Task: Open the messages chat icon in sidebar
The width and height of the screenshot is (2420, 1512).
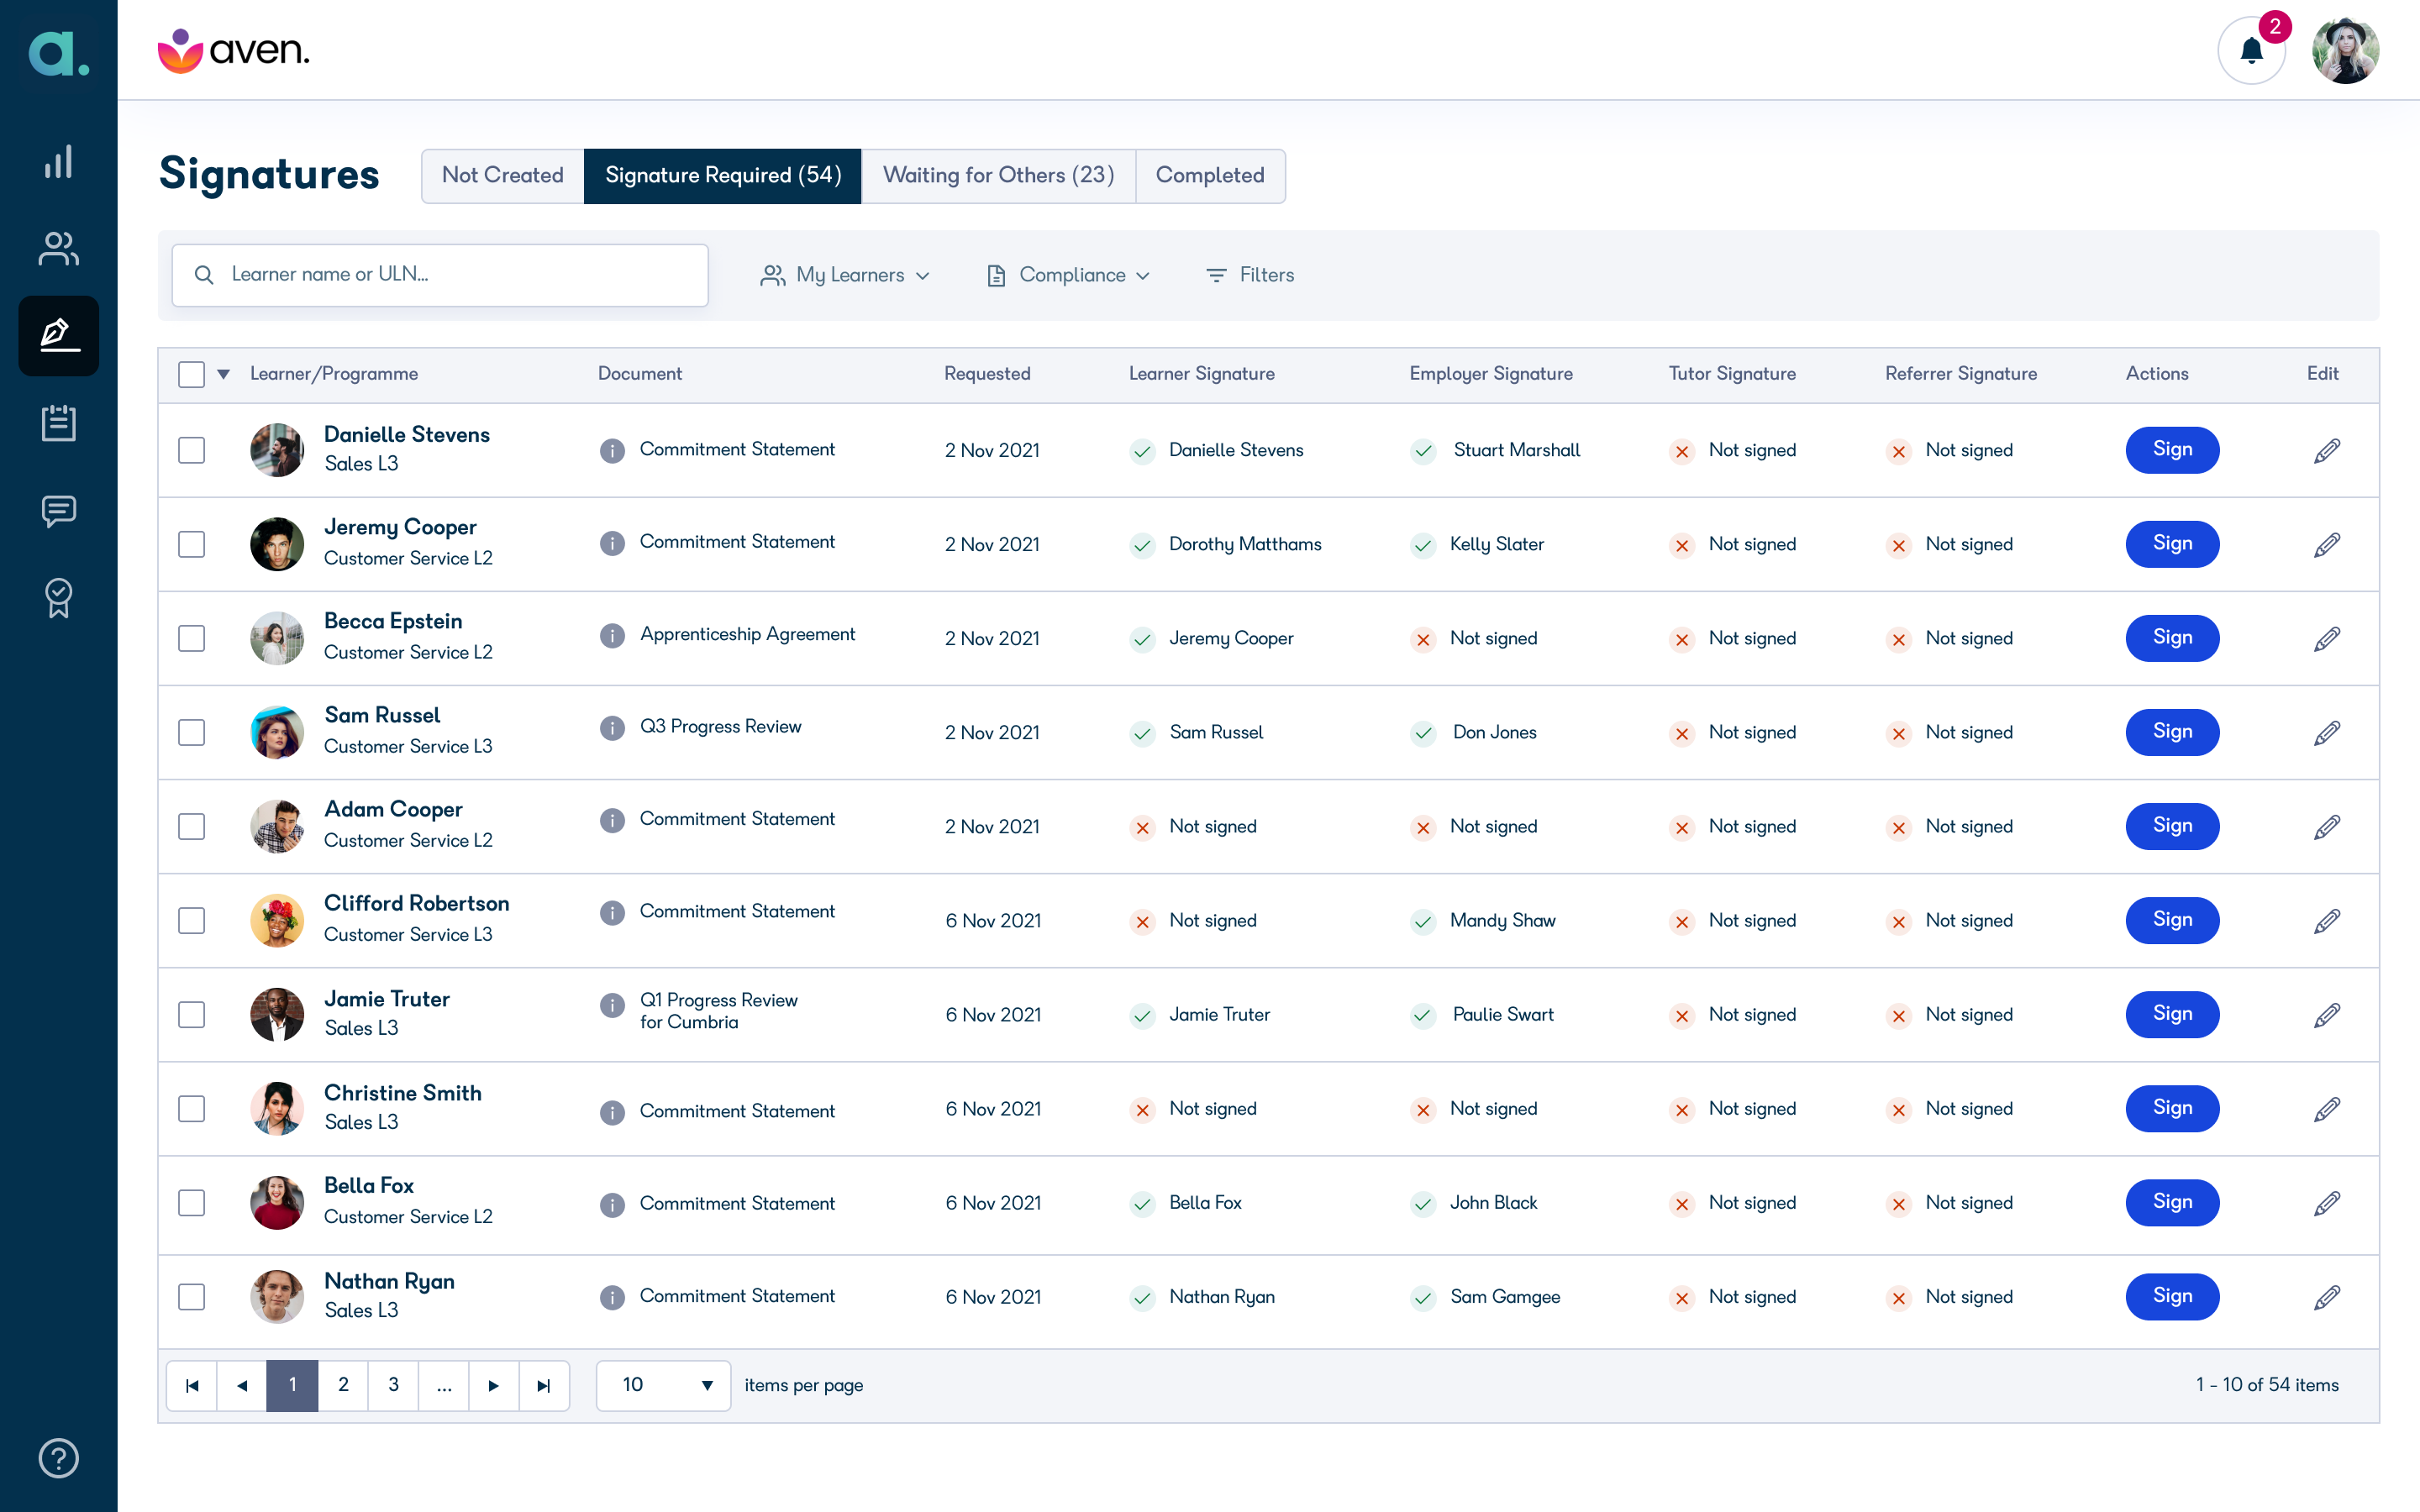Action: 58,511
